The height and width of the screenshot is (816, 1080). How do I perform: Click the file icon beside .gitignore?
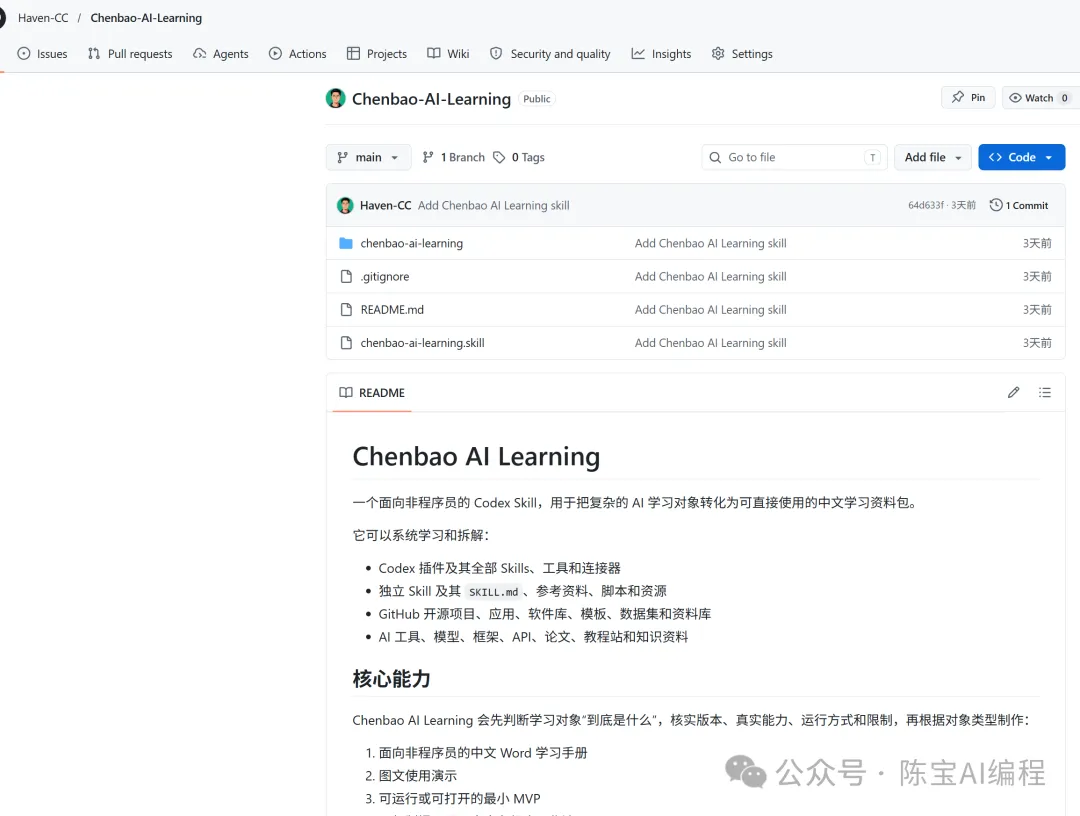(x=346, y=276)
